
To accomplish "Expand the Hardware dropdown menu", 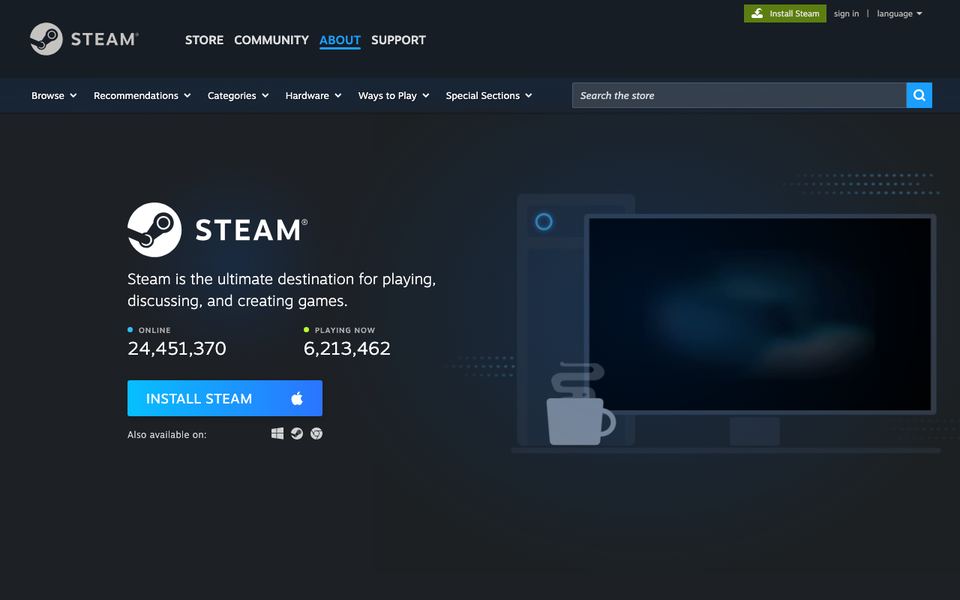I will click(313, 96).
